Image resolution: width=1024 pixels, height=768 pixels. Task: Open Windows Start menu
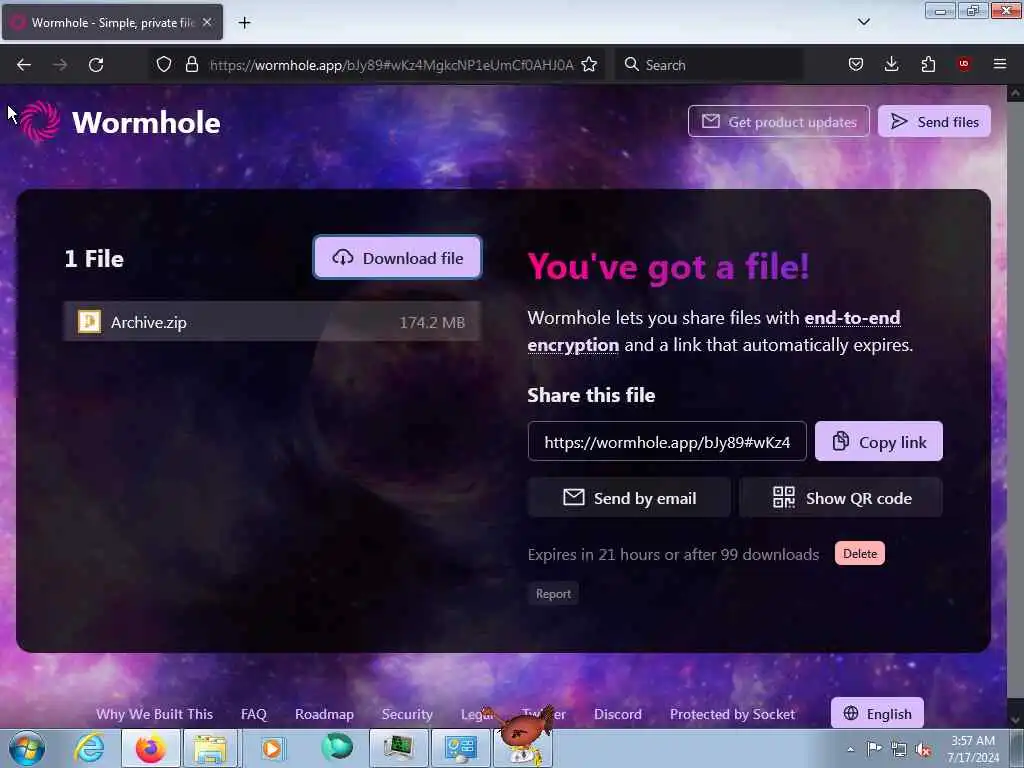click(x=27, y=748)
